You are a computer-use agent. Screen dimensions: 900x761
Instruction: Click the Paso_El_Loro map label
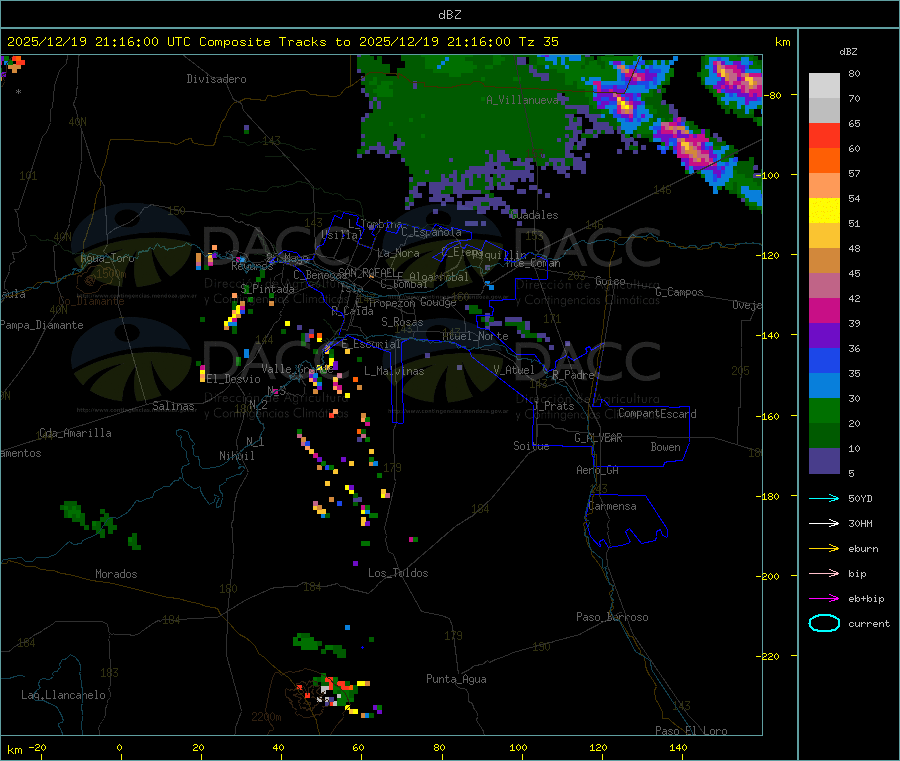click(x=691, y=731)
